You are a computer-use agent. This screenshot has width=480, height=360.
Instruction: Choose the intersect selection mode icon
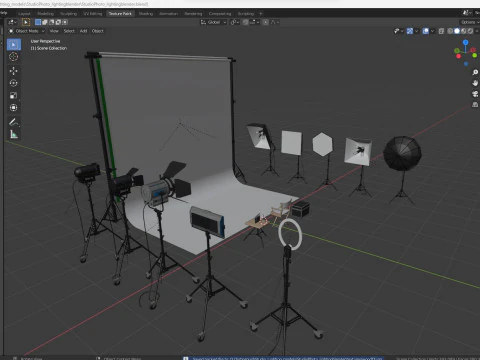coord(65,22)
